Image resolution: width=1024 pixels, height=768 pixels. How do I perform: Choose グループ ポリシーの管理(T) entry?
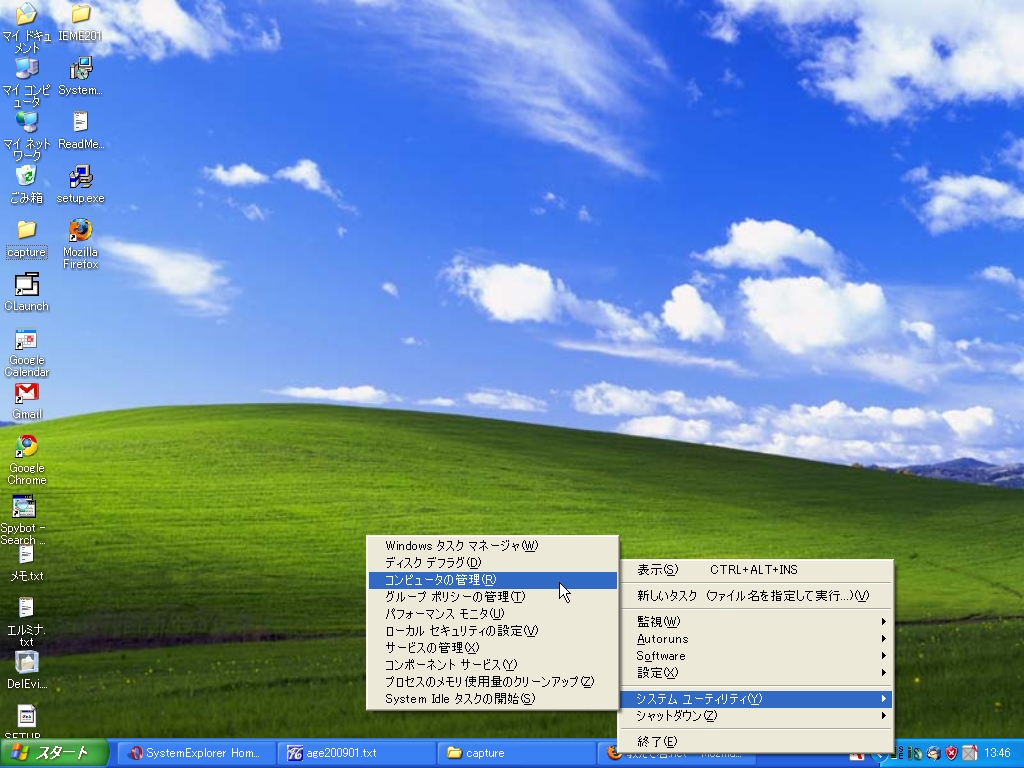[x=493, y=597]
